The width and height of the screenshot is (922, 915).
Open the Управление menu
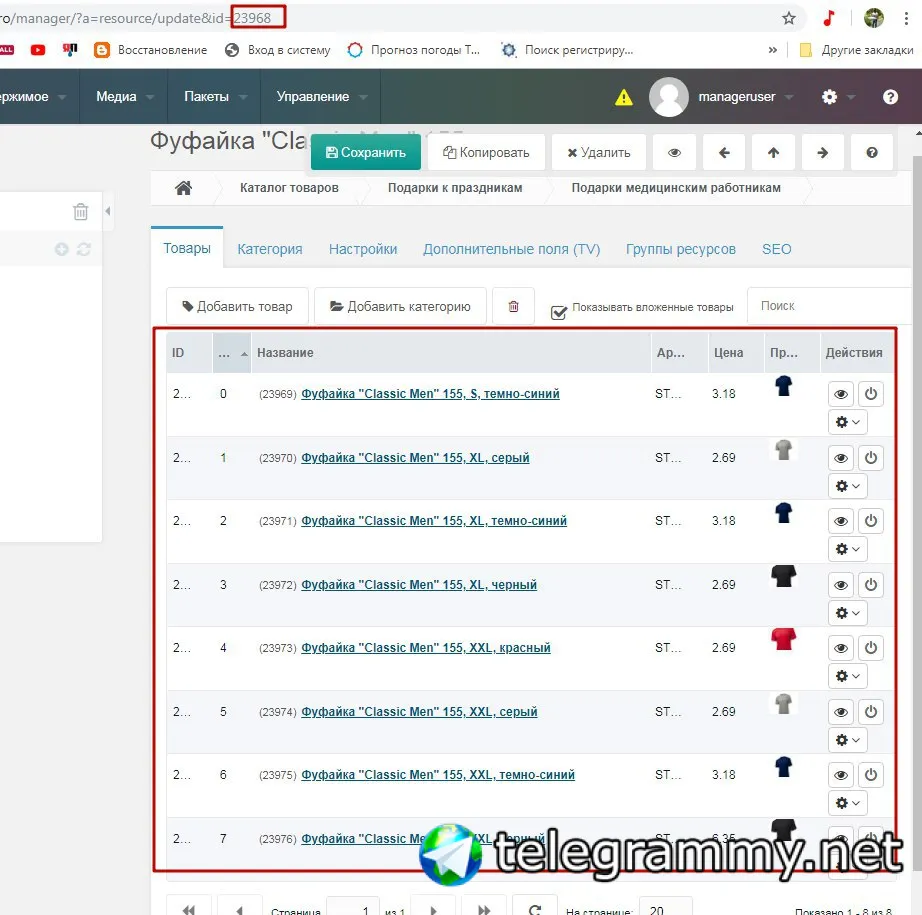pos(321,96)
